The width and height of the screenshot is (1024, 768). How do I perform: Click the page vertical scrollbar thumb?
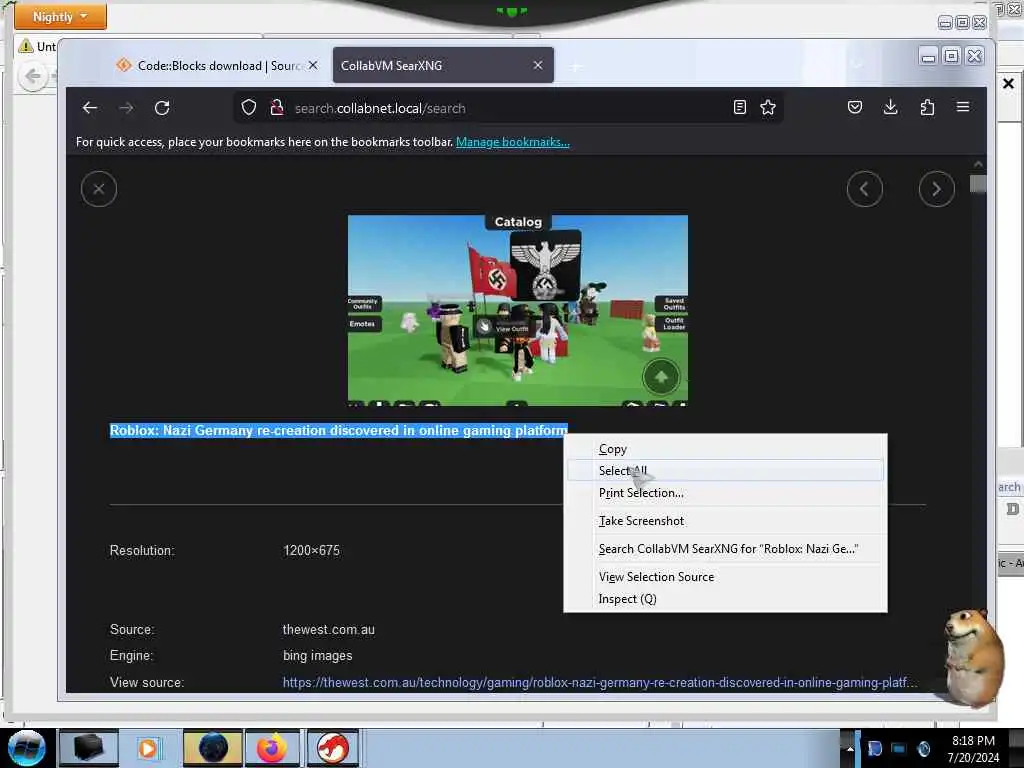(x=978, y=184)
